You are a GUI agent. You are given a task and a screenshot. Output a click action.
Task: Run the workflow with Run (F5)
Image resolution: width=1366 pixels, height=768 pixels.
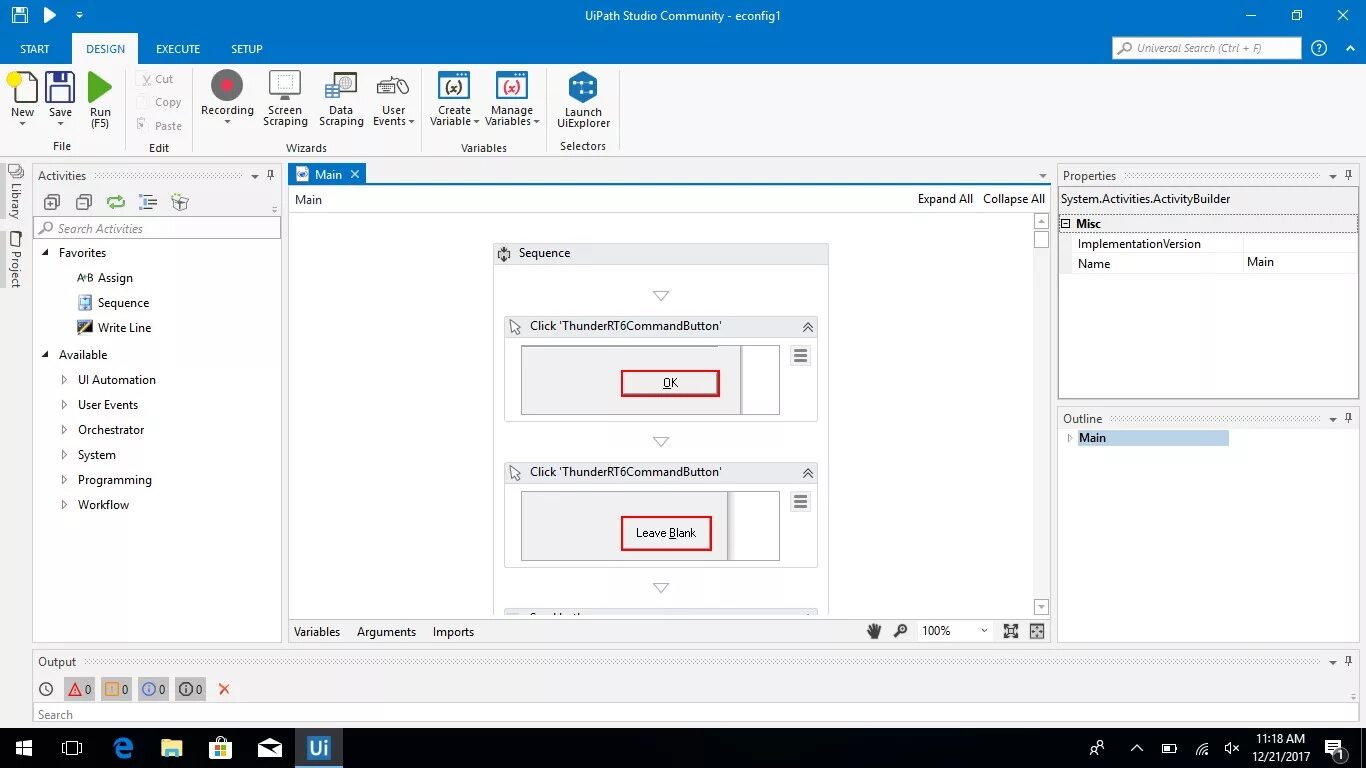point(100,100)
